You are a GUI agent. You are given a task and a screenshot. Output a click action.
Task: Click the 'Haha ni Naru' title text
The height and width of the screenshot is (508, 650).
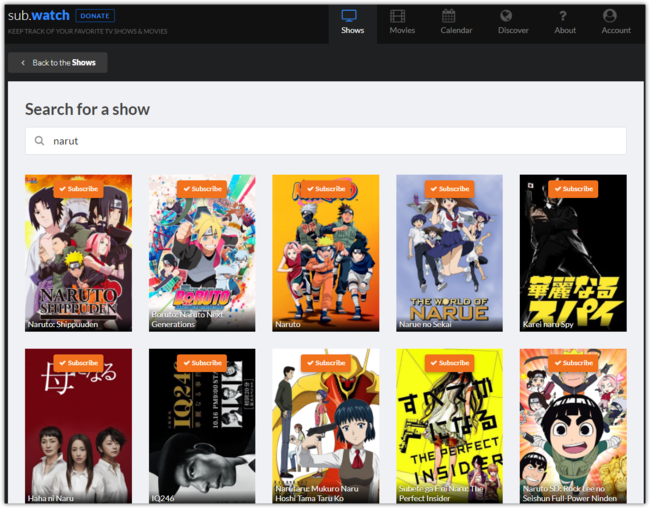tap(51, 498)
